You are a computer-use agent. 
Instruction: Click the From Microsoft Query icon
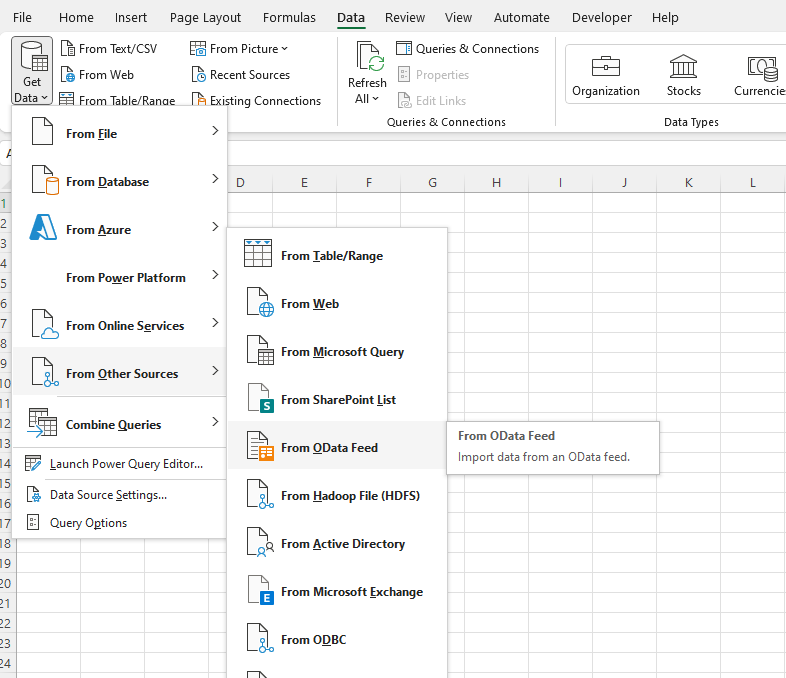click(x=260, y=350)
